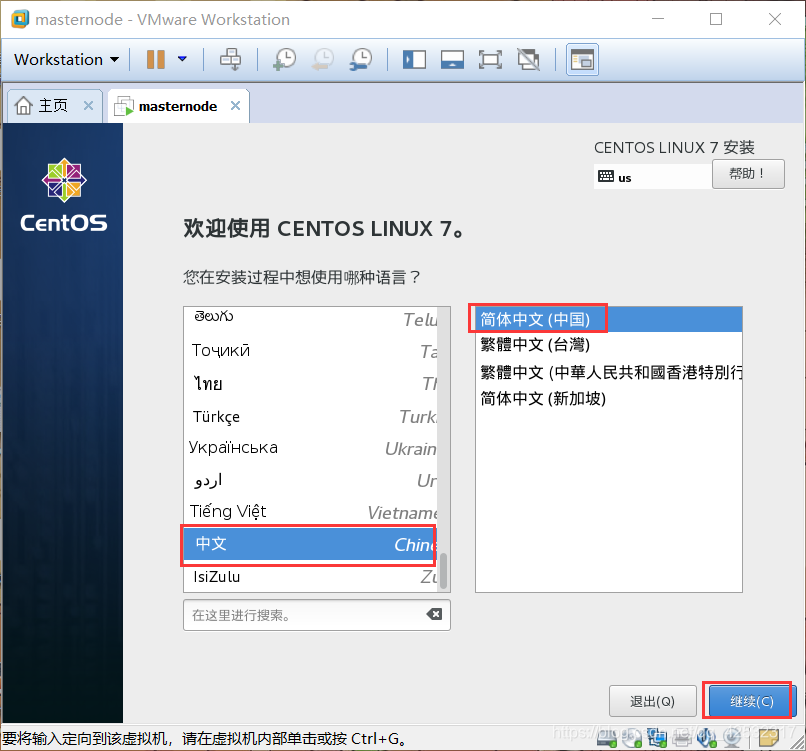Click Send Ctrl+Alt+Del toolbar icon
The width and height of the screenshot is (806, 751).
(x=230, y=59)
